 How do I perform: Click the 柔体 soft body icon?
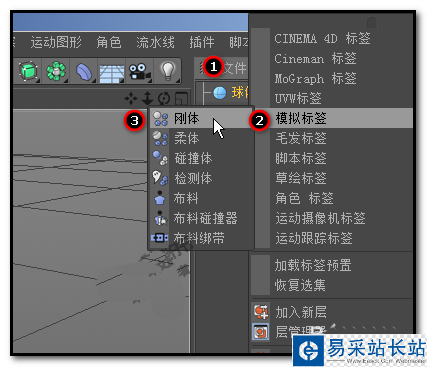[160, 138]
